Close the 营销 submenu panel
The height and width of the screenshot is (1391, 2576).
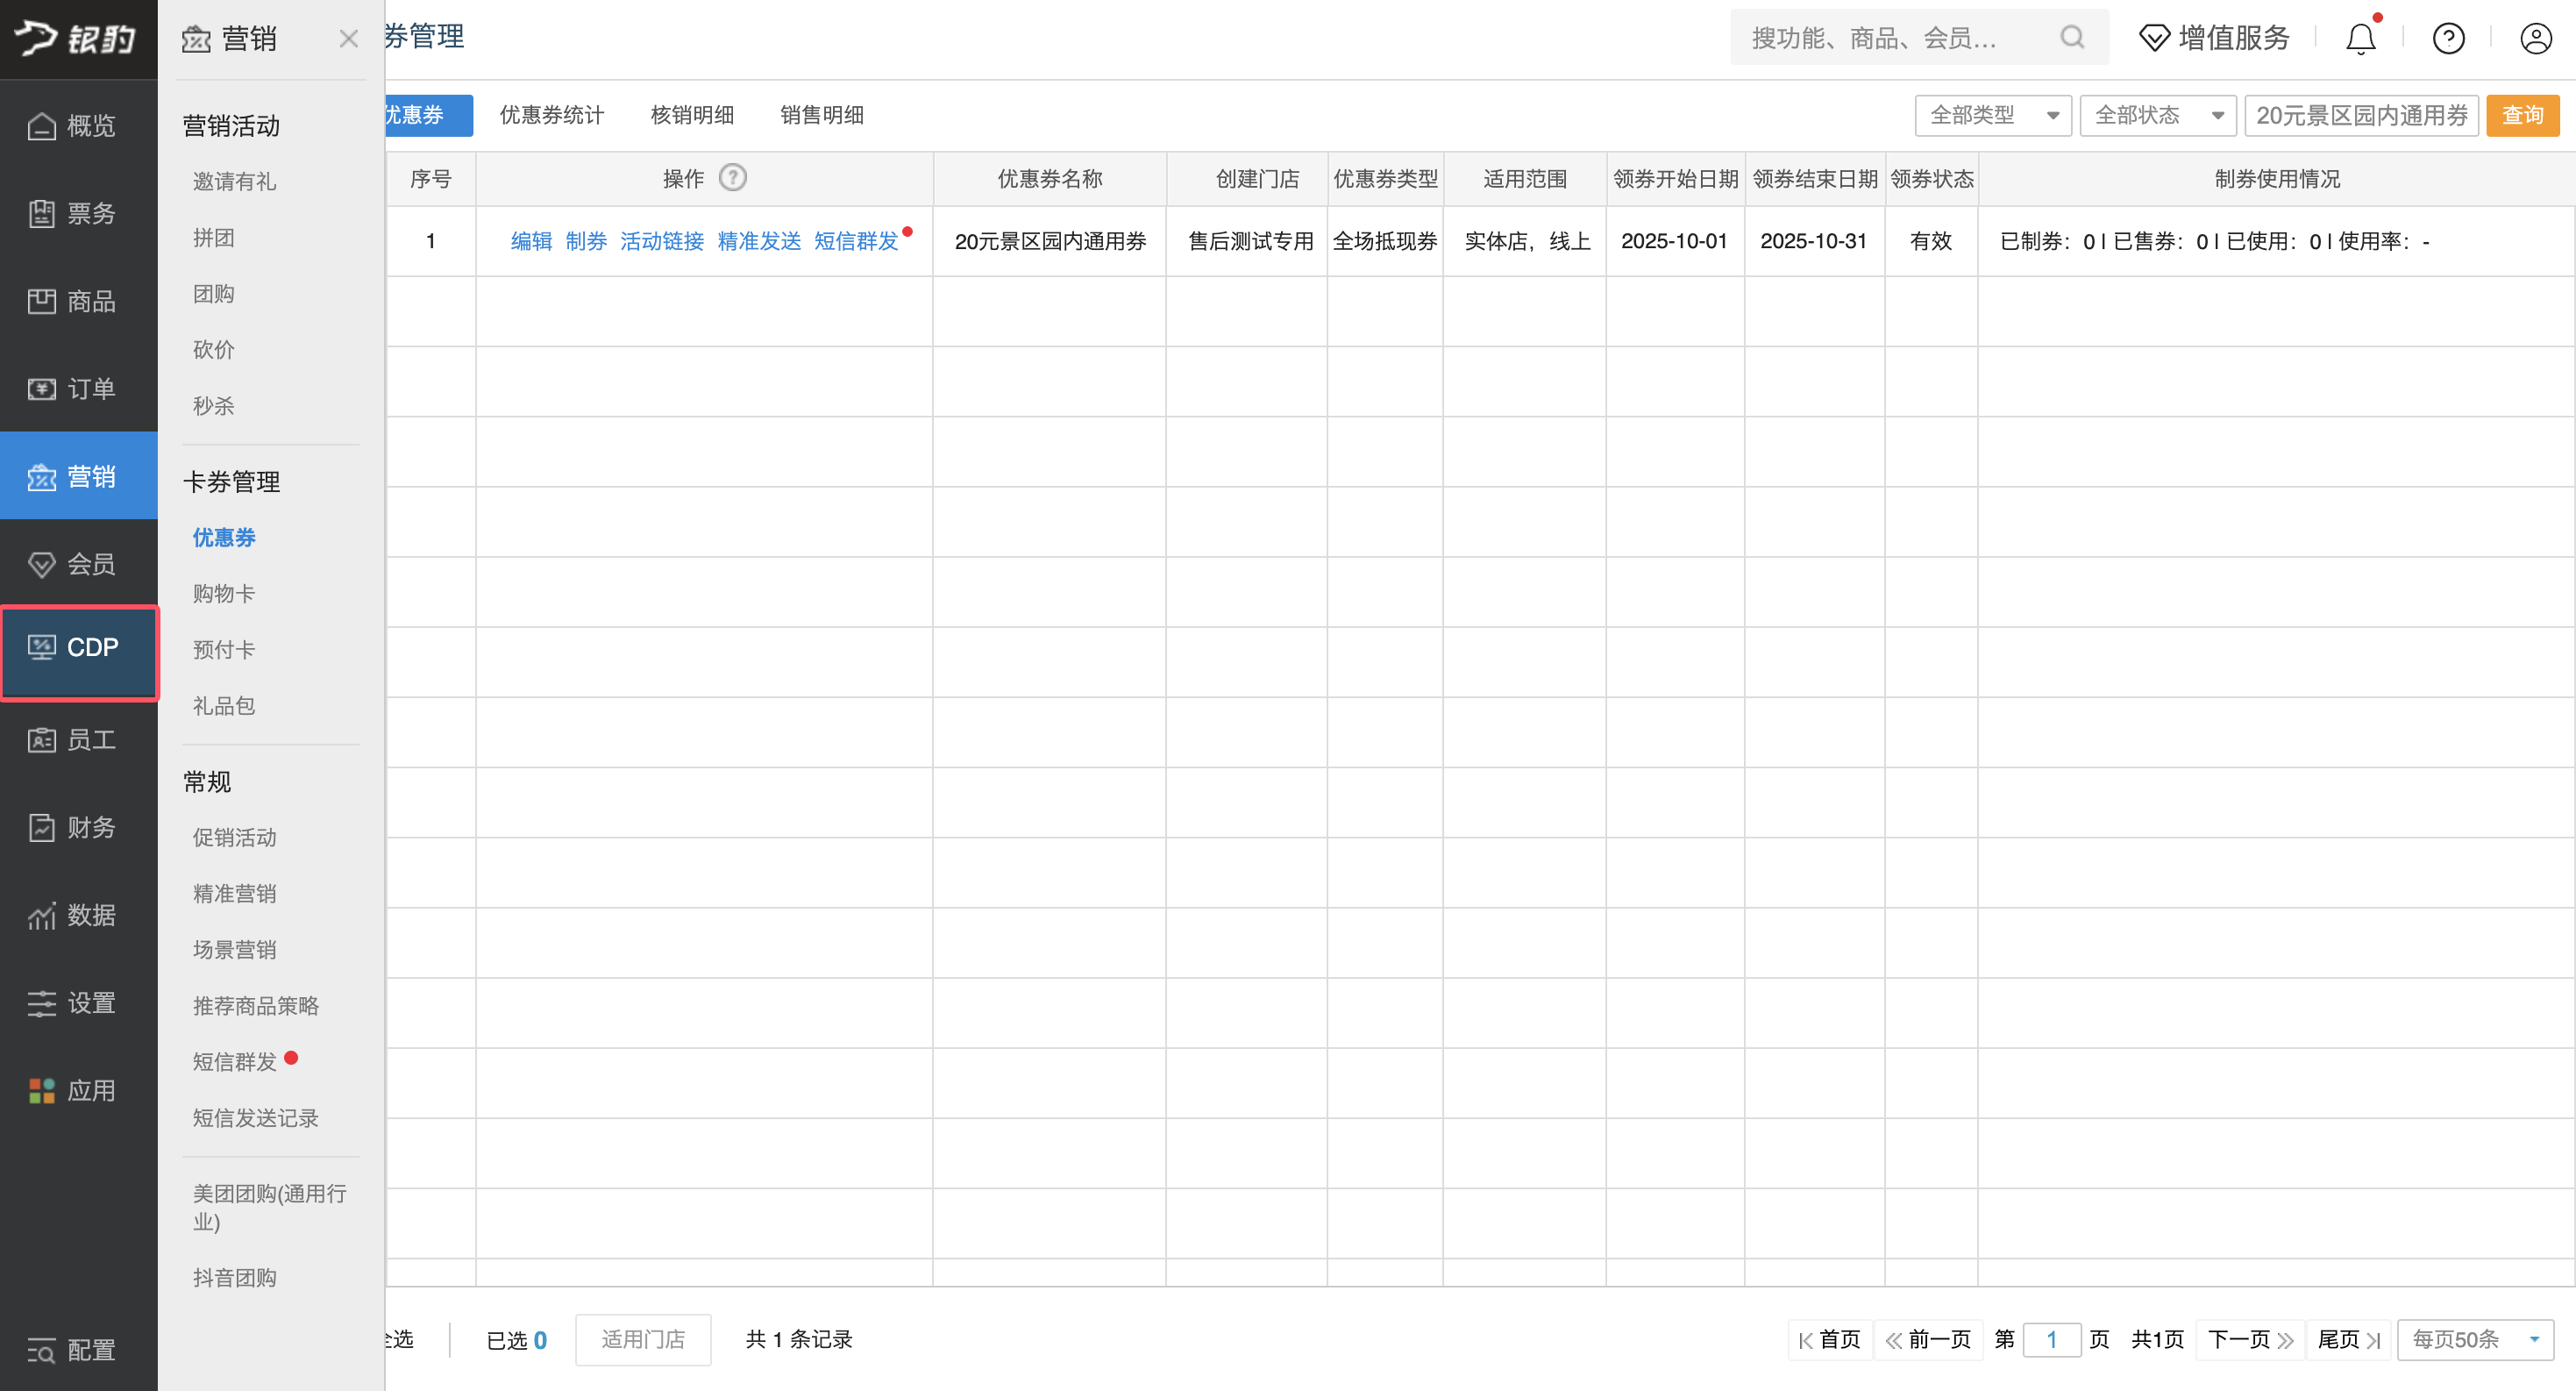(348, 39)
